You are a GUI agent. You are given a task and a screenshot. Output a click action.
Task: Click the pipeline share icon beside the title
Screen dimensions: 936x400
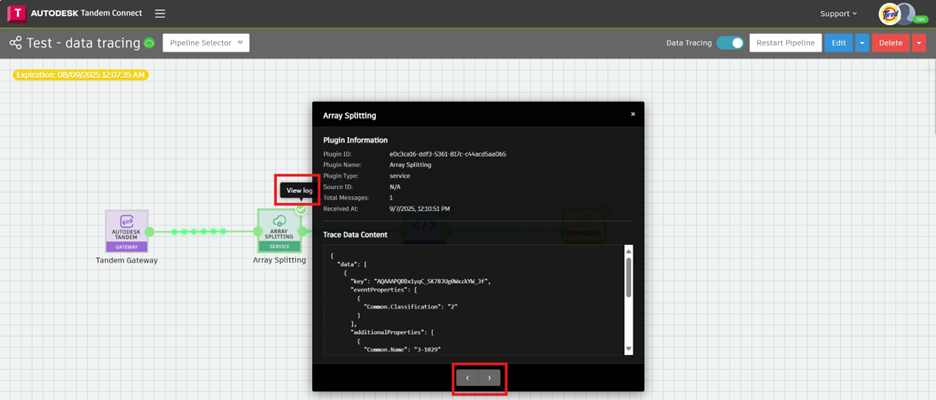(x=16, y=43)
